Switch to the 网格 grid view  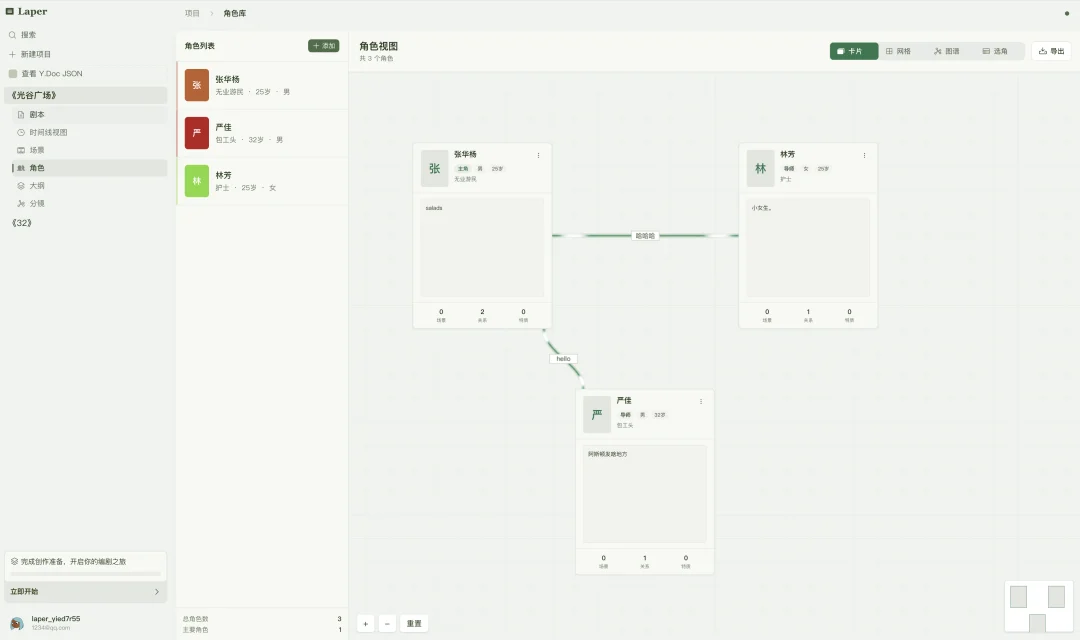click(898, 51)
